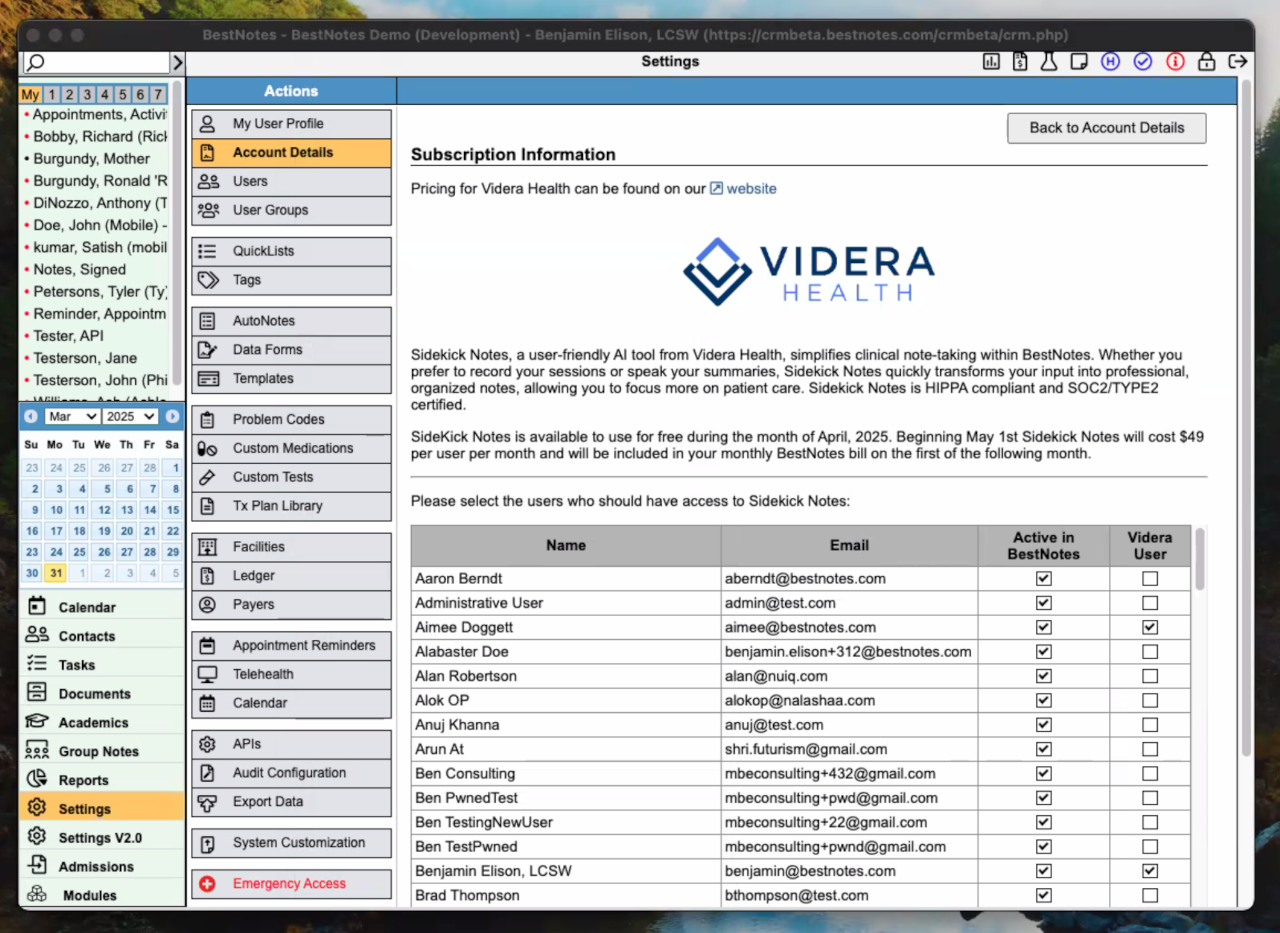Open Custom Medications action
Screen dimensions: 1280x933
coord(291,448)
